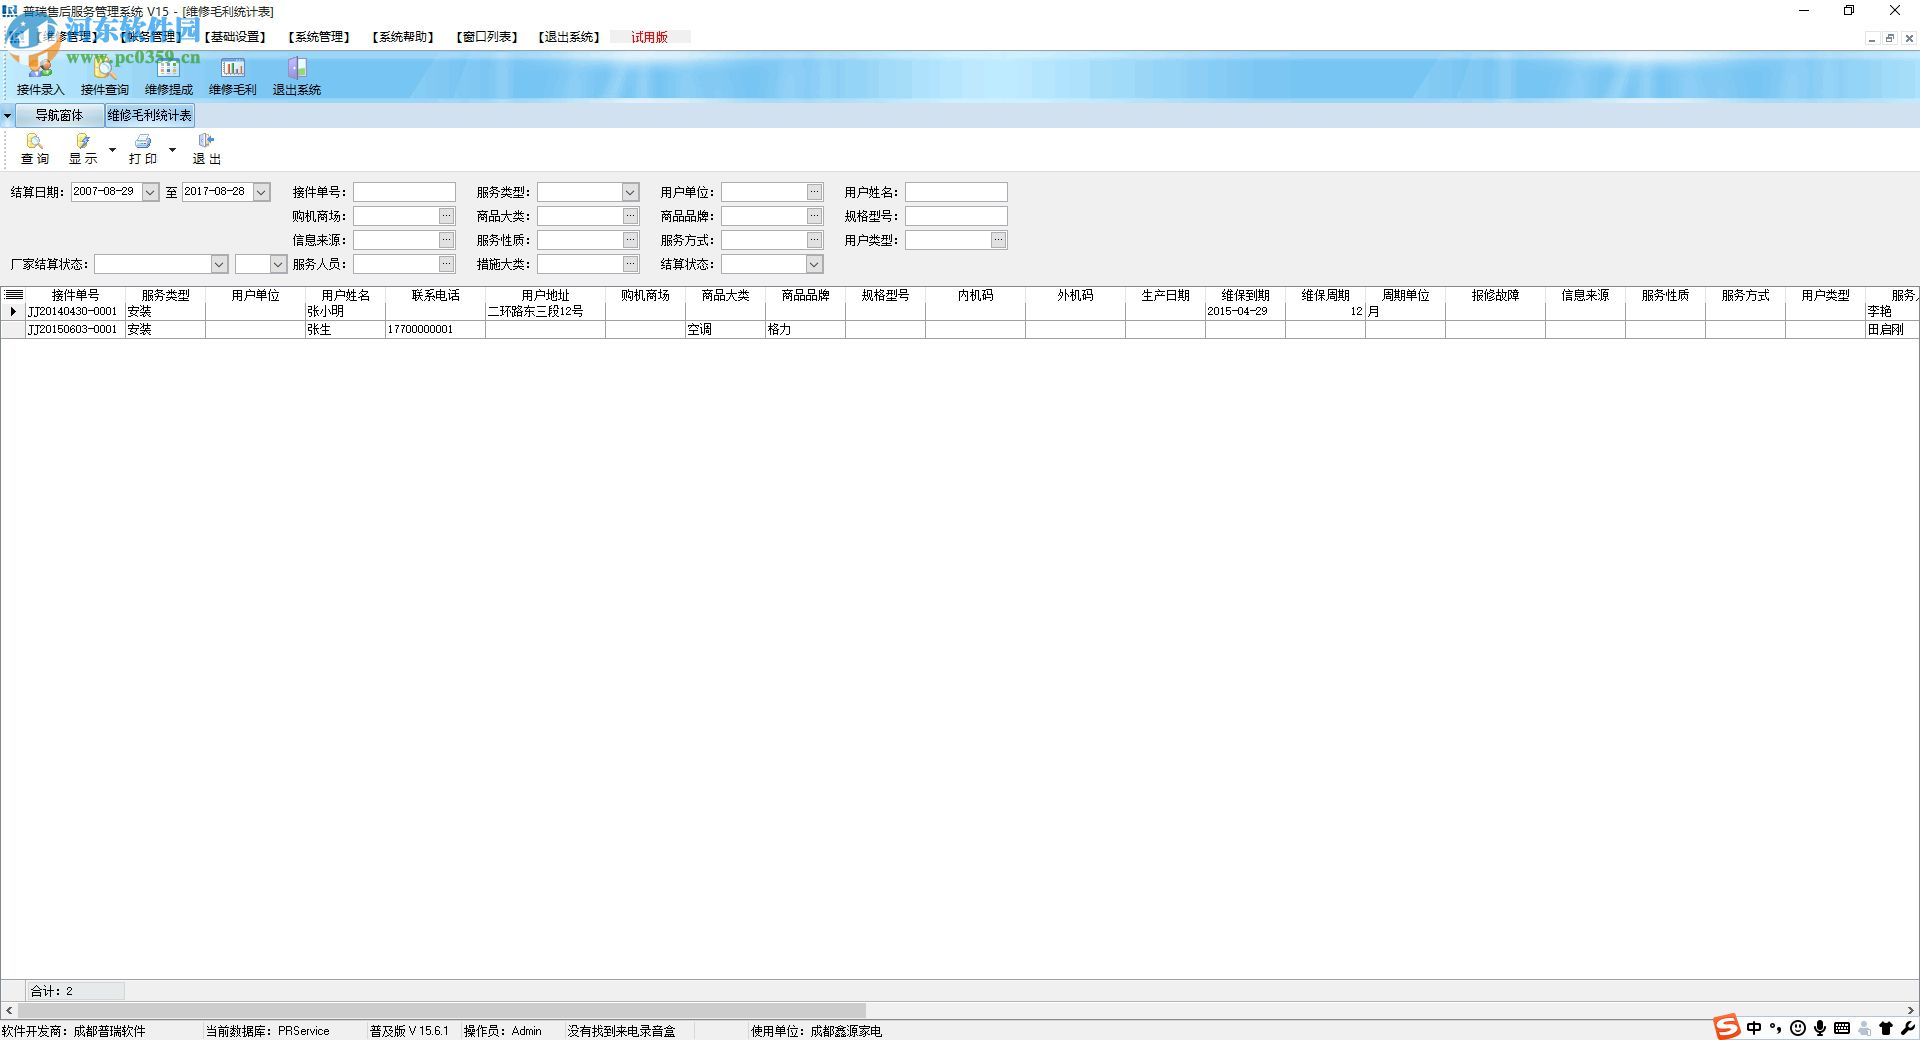Open the Sogou soft keyboard
This screenshot has height=1040, width=1920.
pos(1842,1028)
